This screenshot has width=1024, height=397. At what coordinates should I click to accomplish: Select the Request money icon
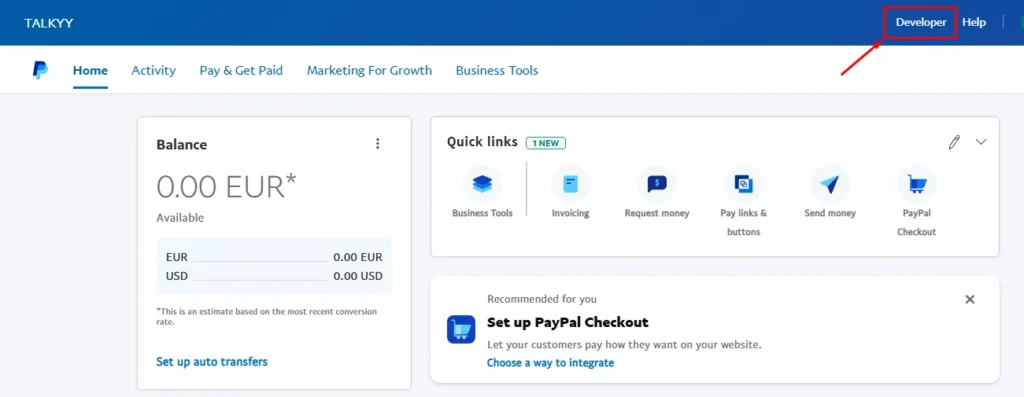click(x=657, y=185)
